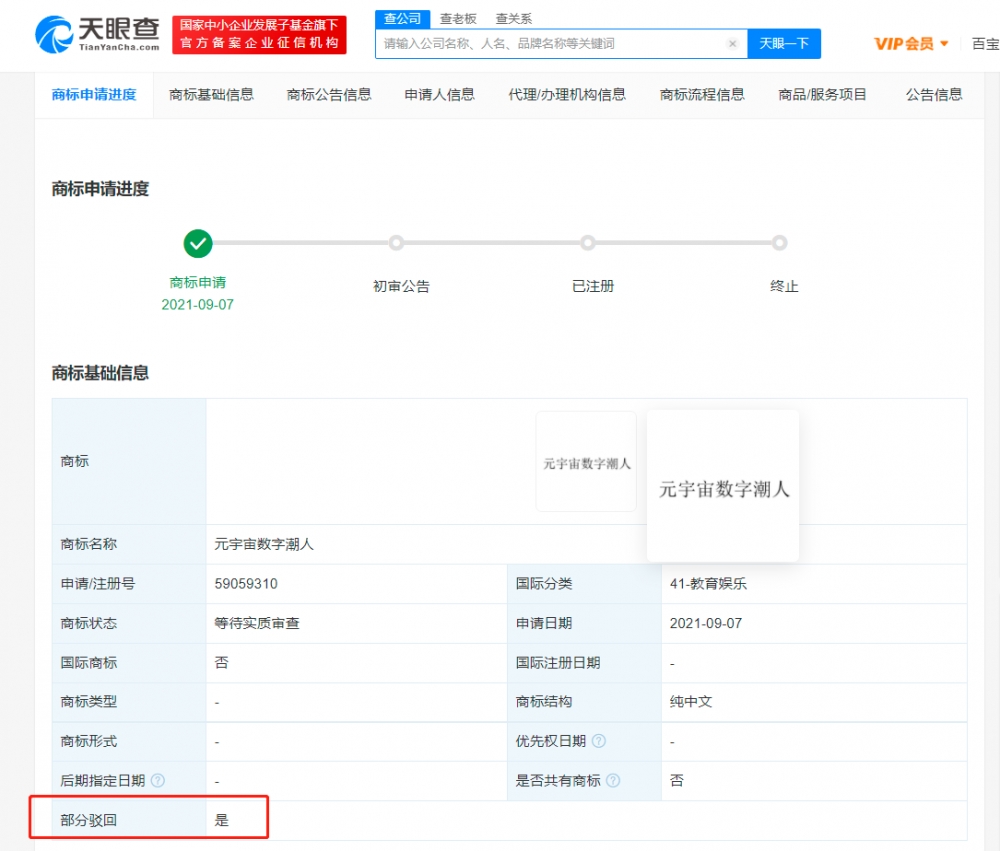Image resolution: width=1000 pixels, height=851 pixels.
Task: Open the 后期指定日期 help icon
Action: (158, 780)
